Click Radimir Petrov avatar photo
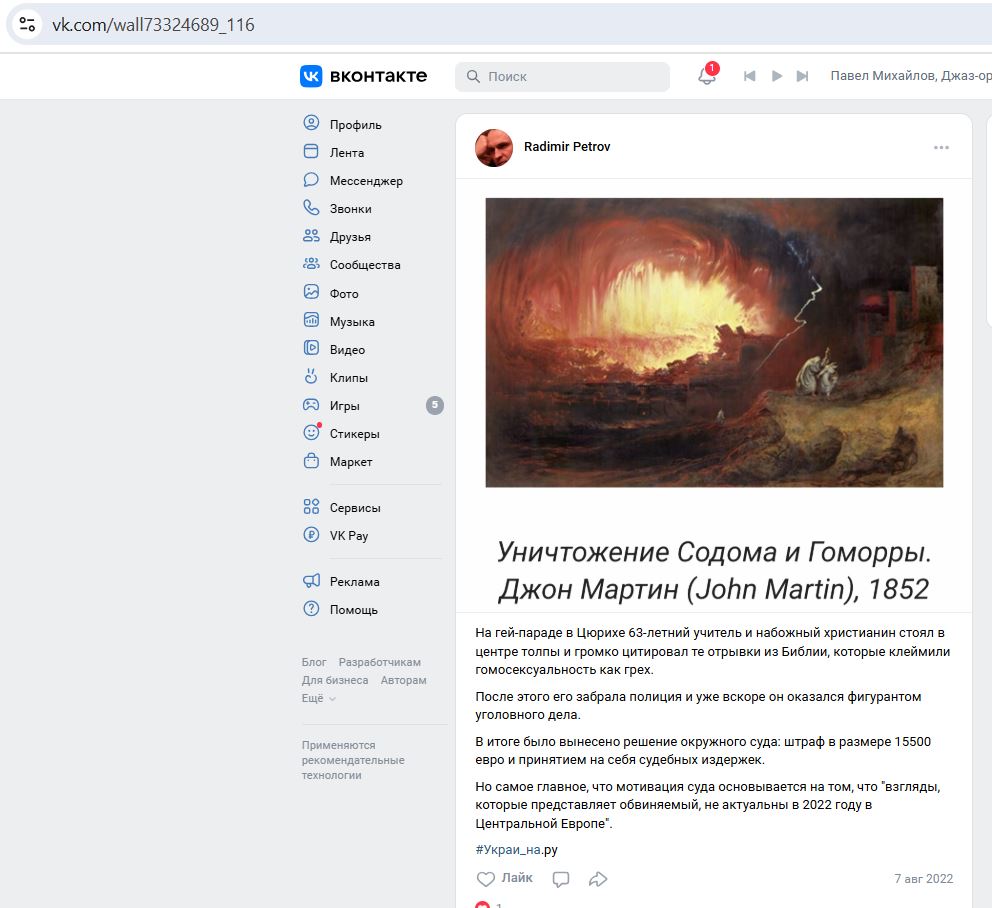 494,148
